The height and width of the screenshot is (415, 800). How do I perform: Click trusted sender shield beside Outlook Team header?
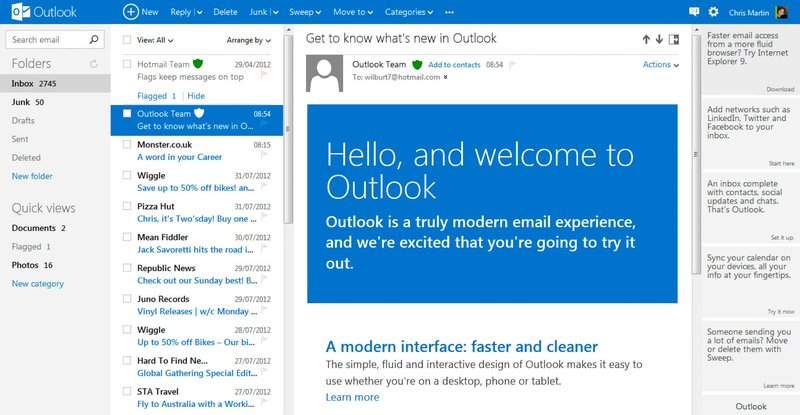coord(417,64)
